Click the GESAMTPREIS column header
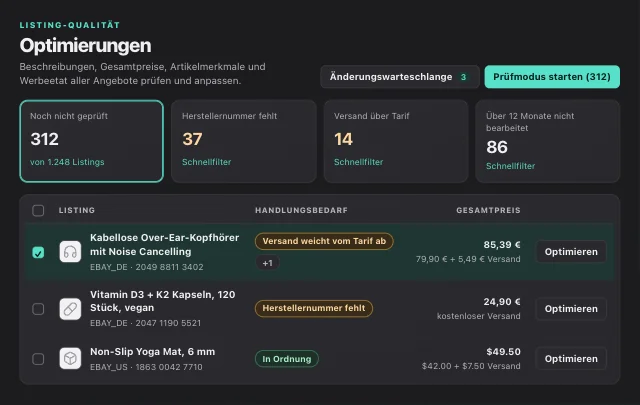 (488, 210)
